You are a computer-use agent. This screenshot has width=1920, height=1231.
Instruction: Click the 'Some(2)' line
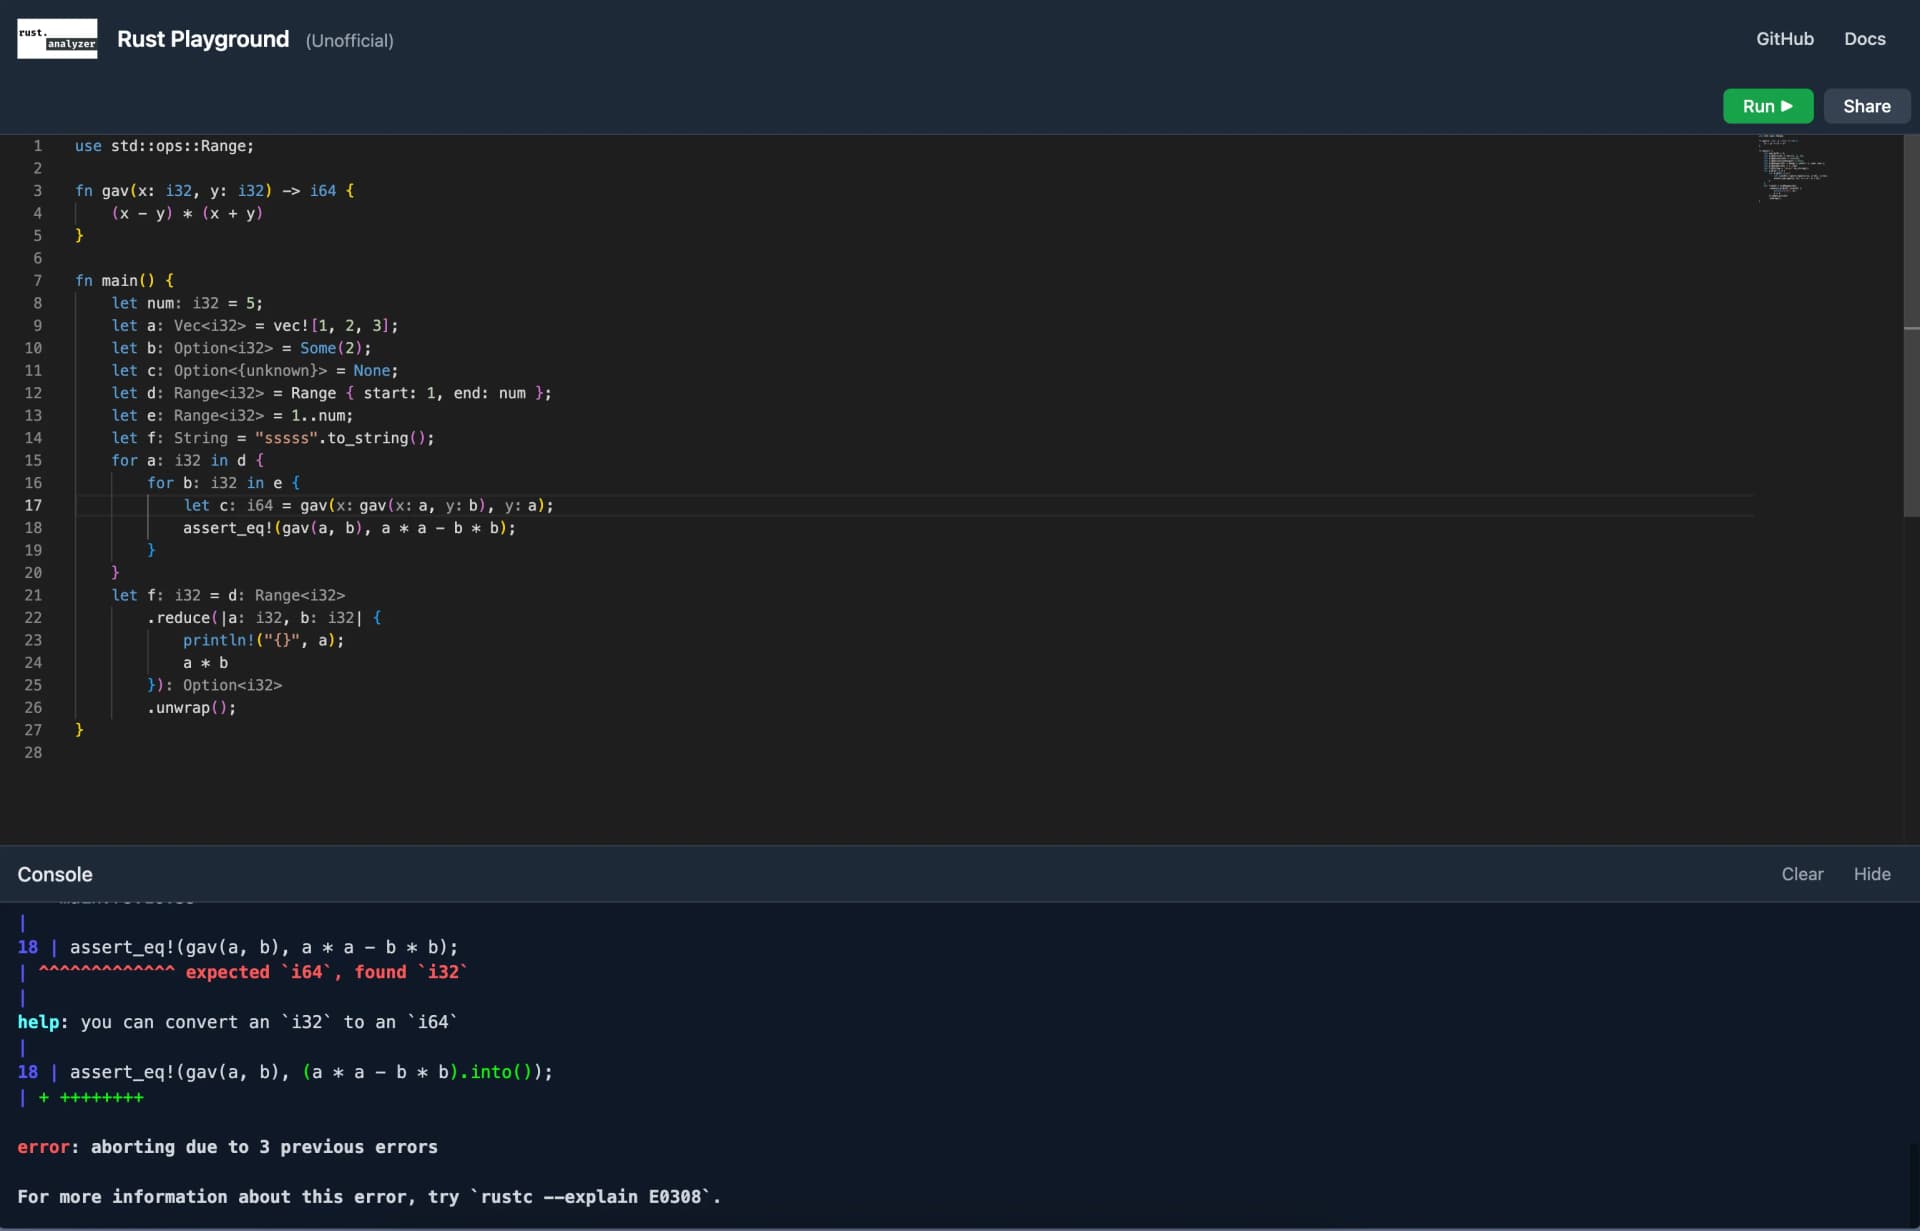241,348
